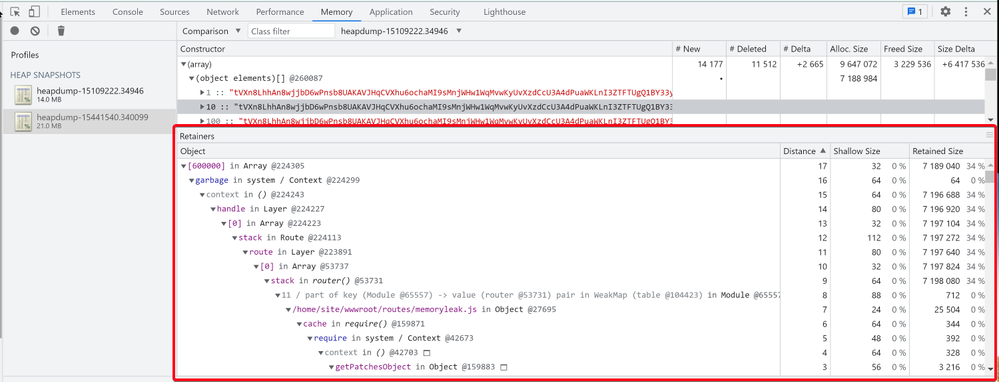Open the Network tab

[222, 11]
